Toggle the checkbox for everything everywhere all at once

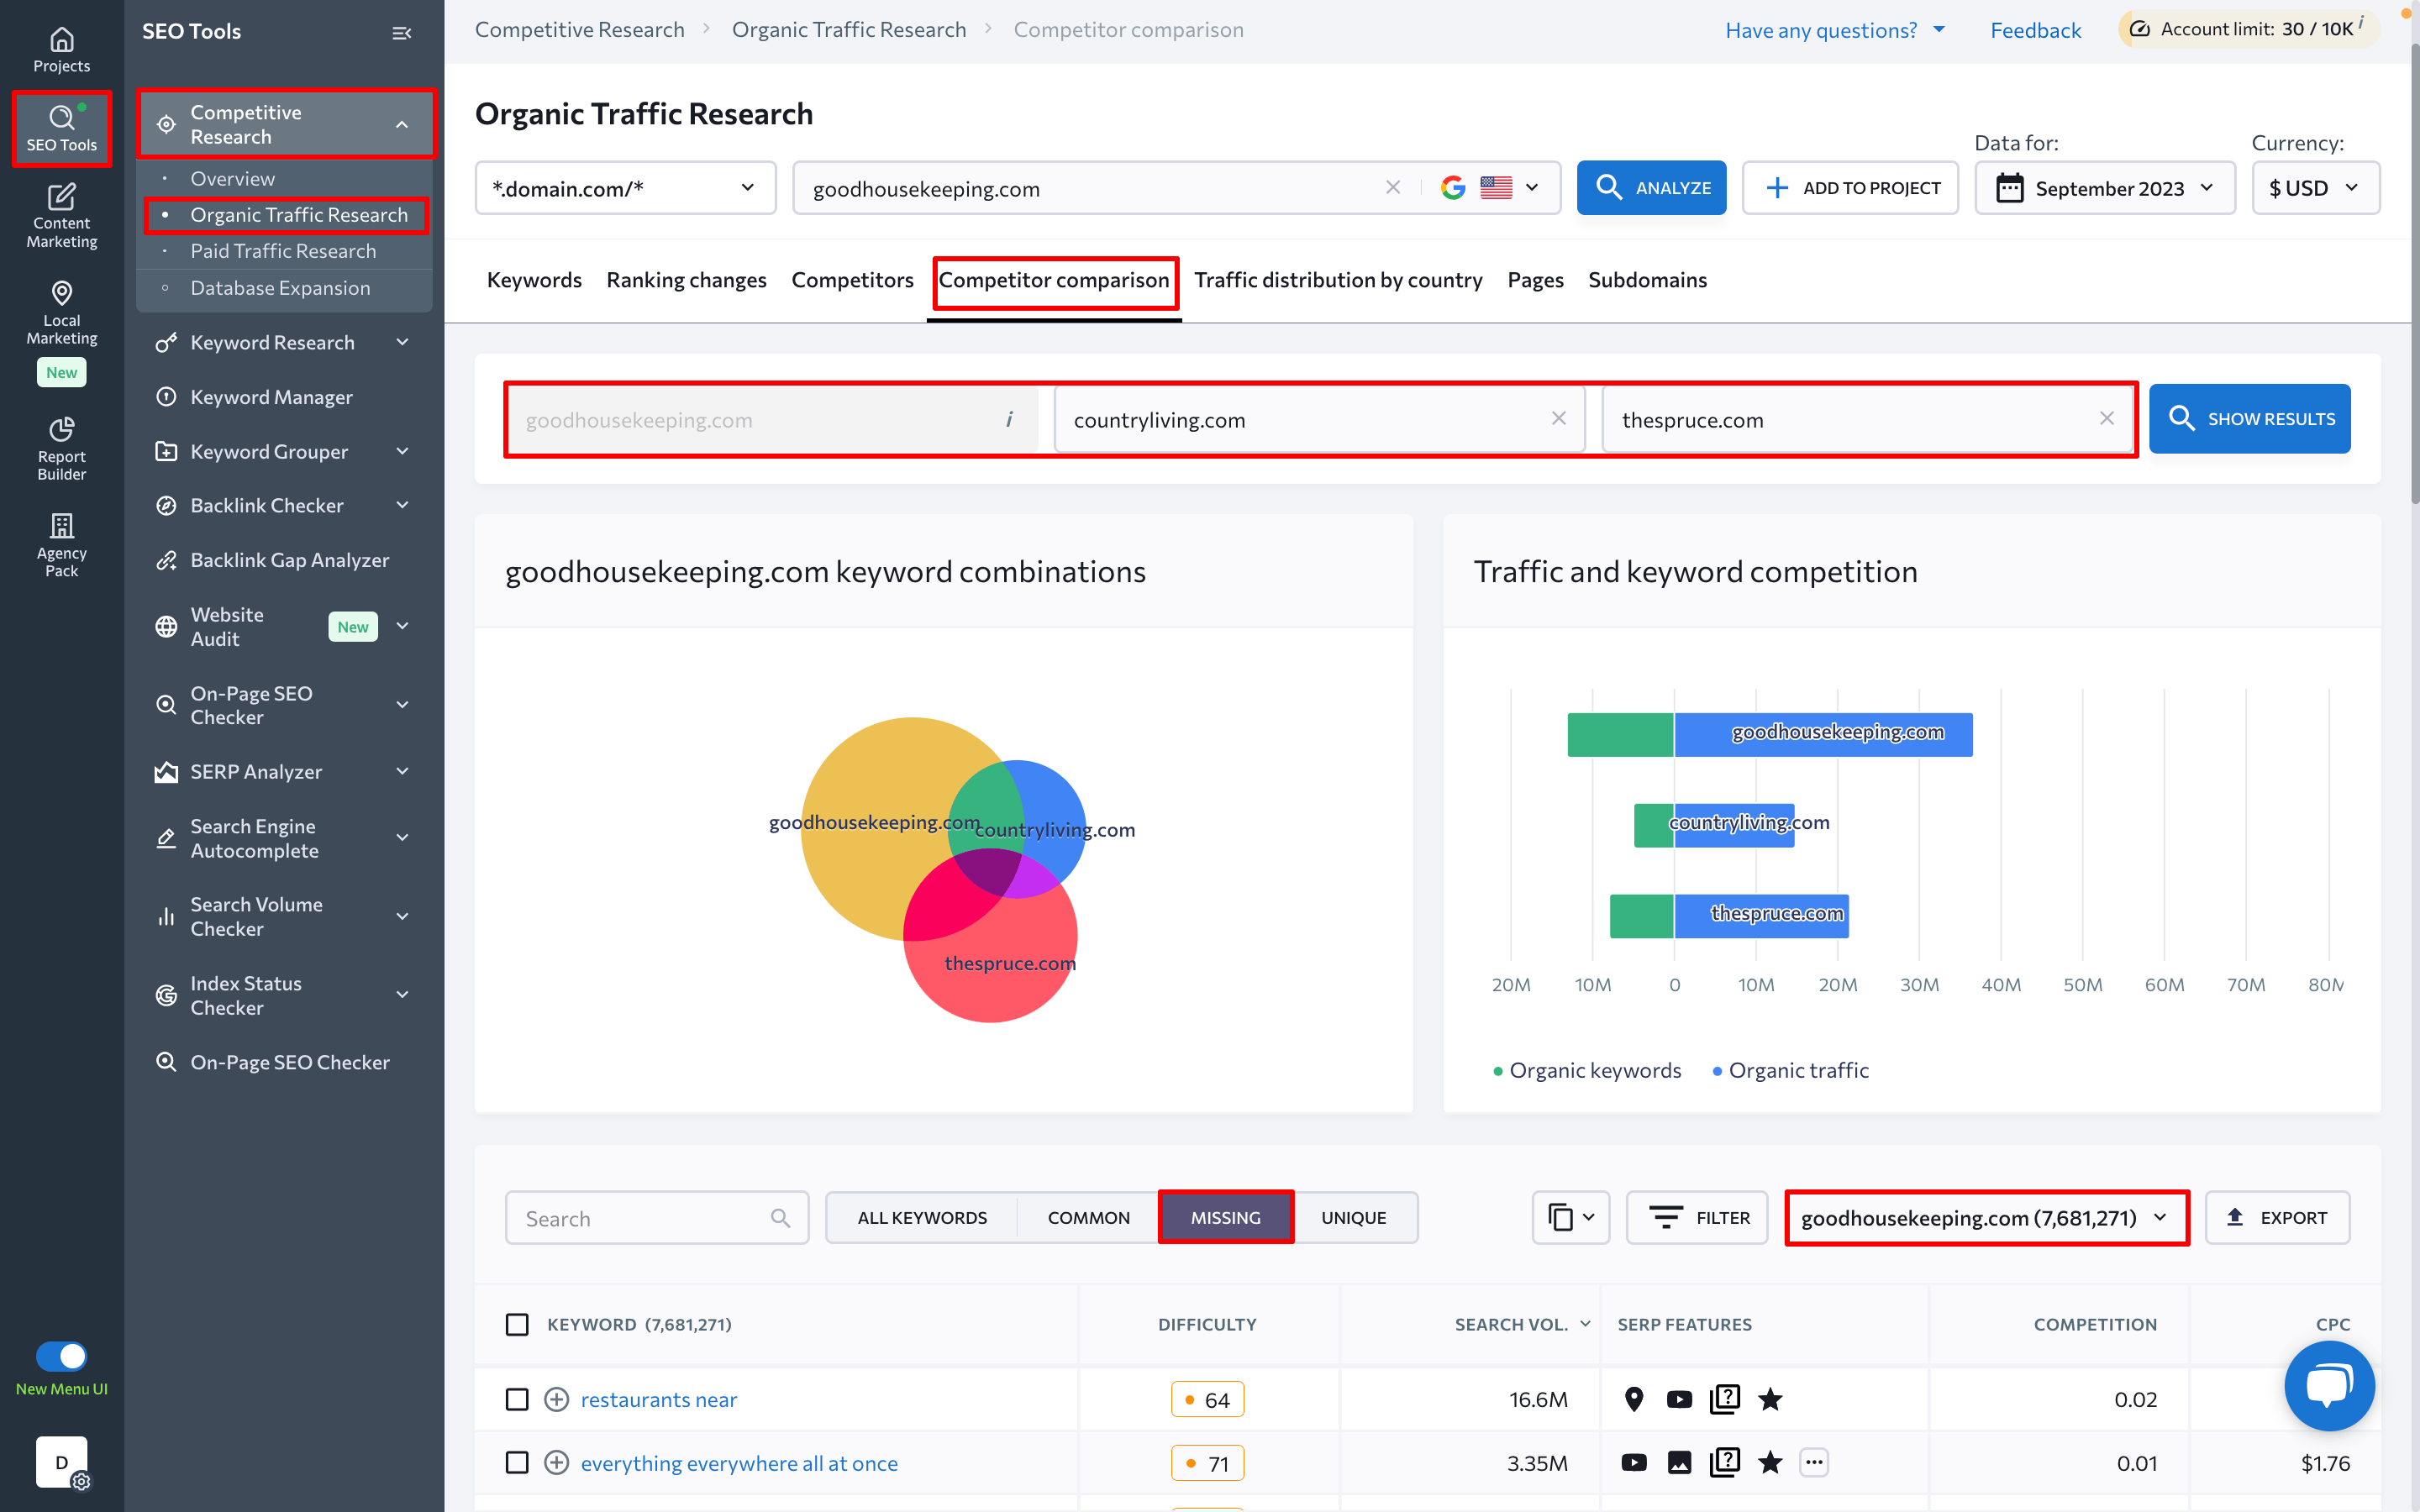[518, 1462]
